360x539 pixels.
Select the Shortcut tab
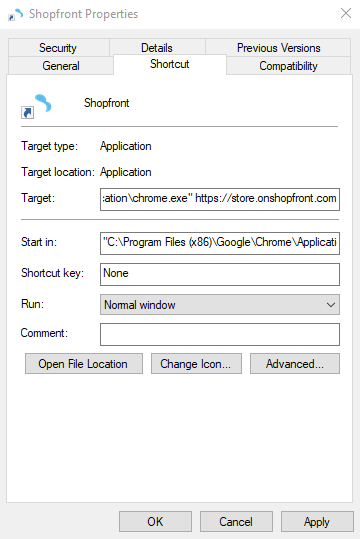(170, 64)
